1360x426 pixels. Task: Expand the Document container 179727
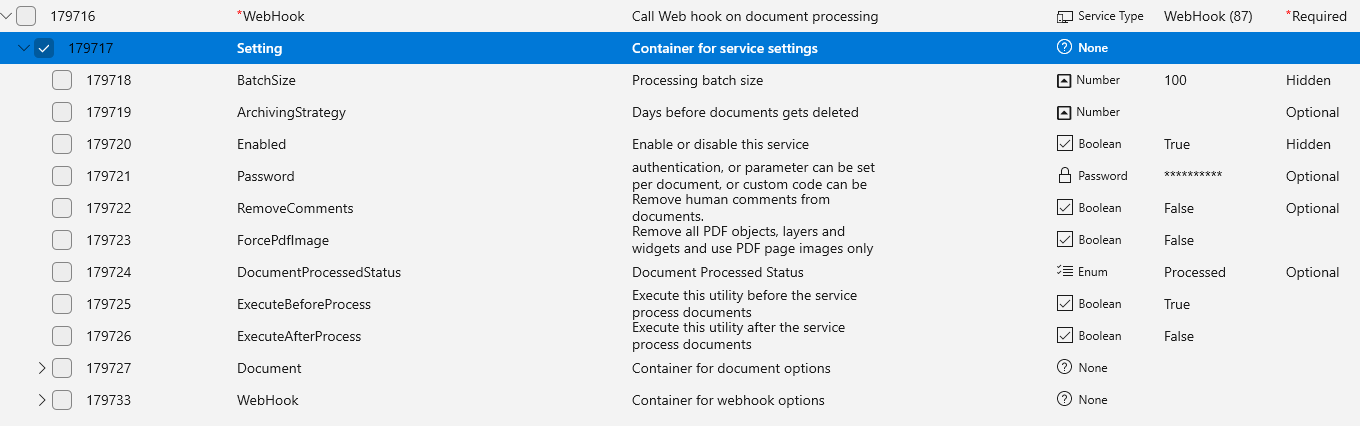[x=42, y=368]
